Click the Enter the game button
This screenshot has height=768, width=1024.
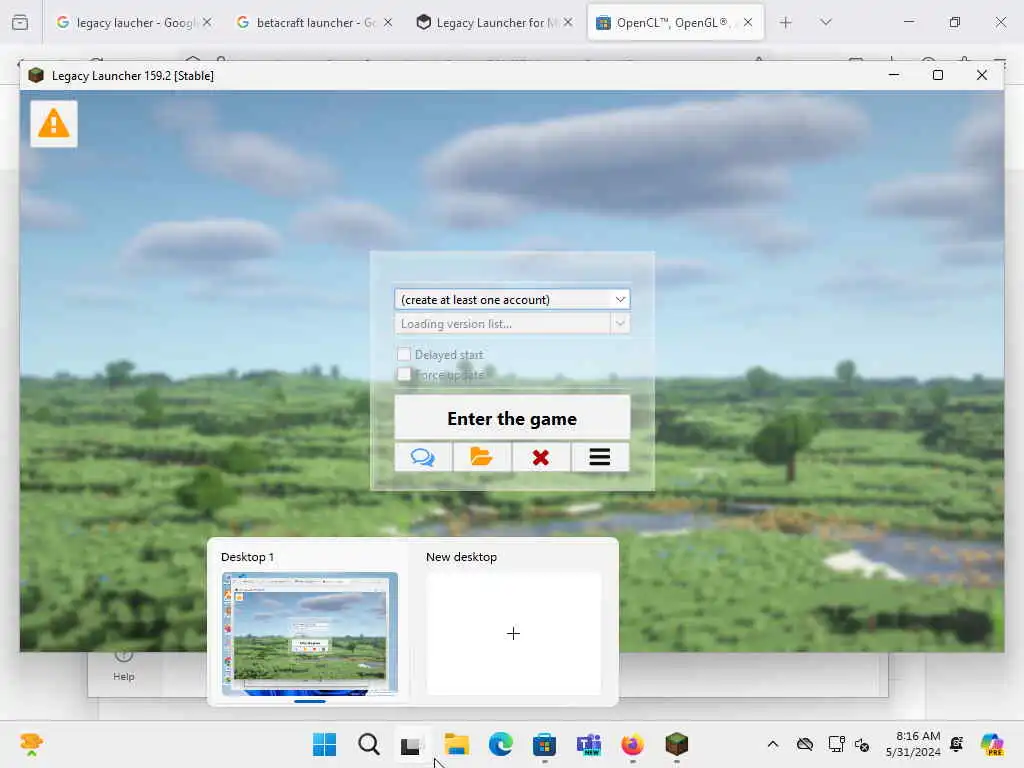[x=512, y=418]
